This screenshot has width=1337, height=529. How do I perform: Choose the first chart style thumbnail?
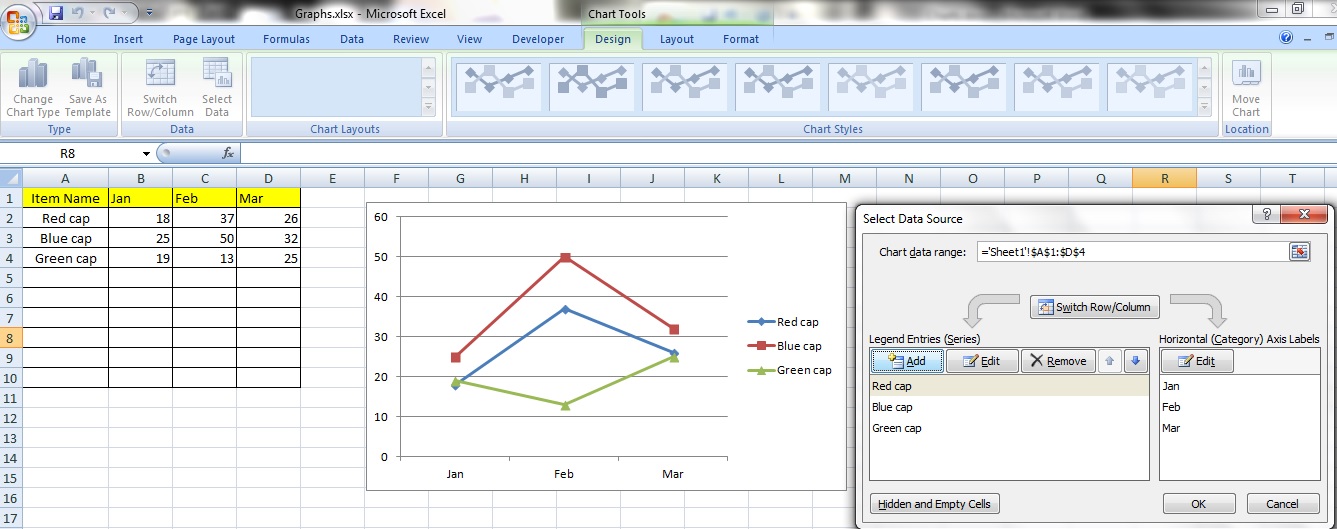click(498, 87)
